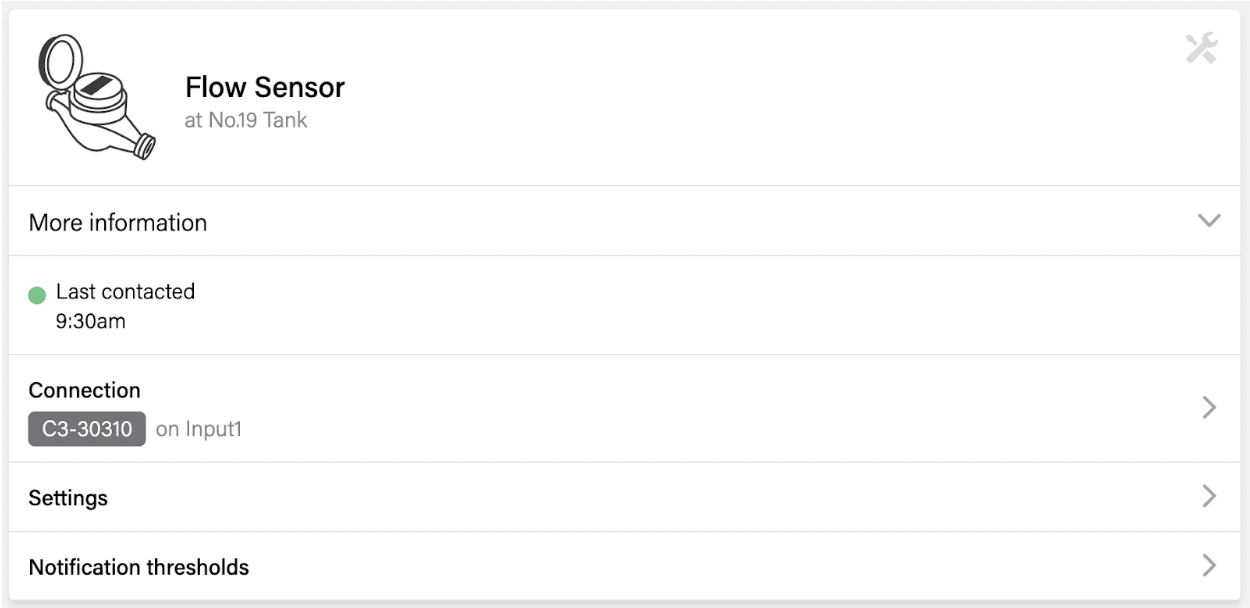Viewport: 1250px width, 608px height.
Task: Click the 9:30am contact time
Action: (x=91, y=322)
